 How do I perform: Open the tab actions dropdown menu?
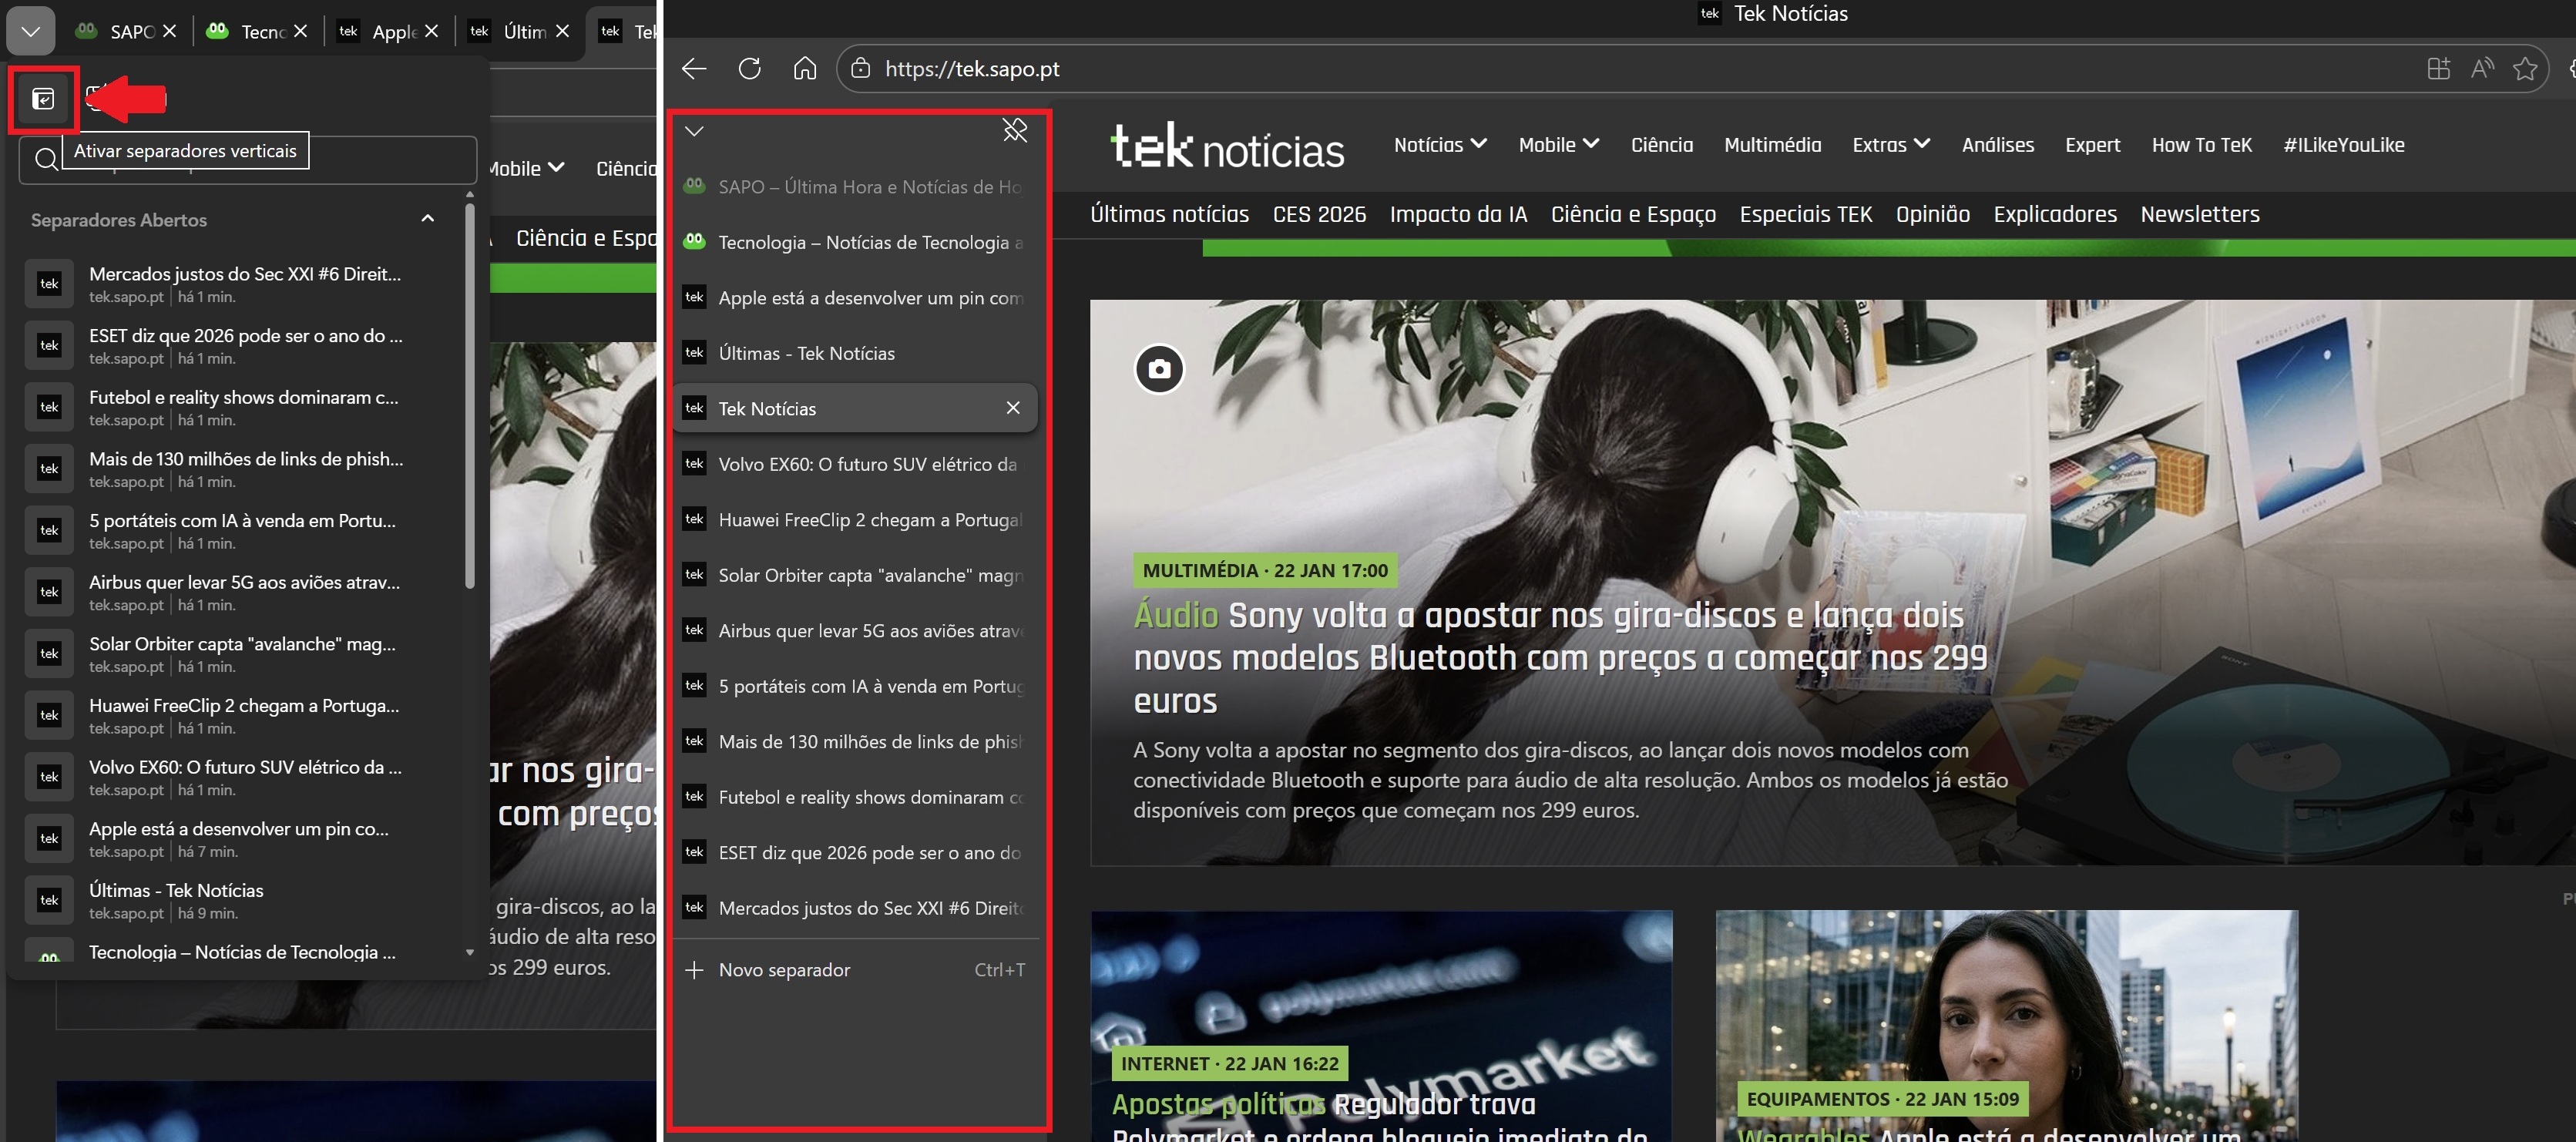(30, 31)
